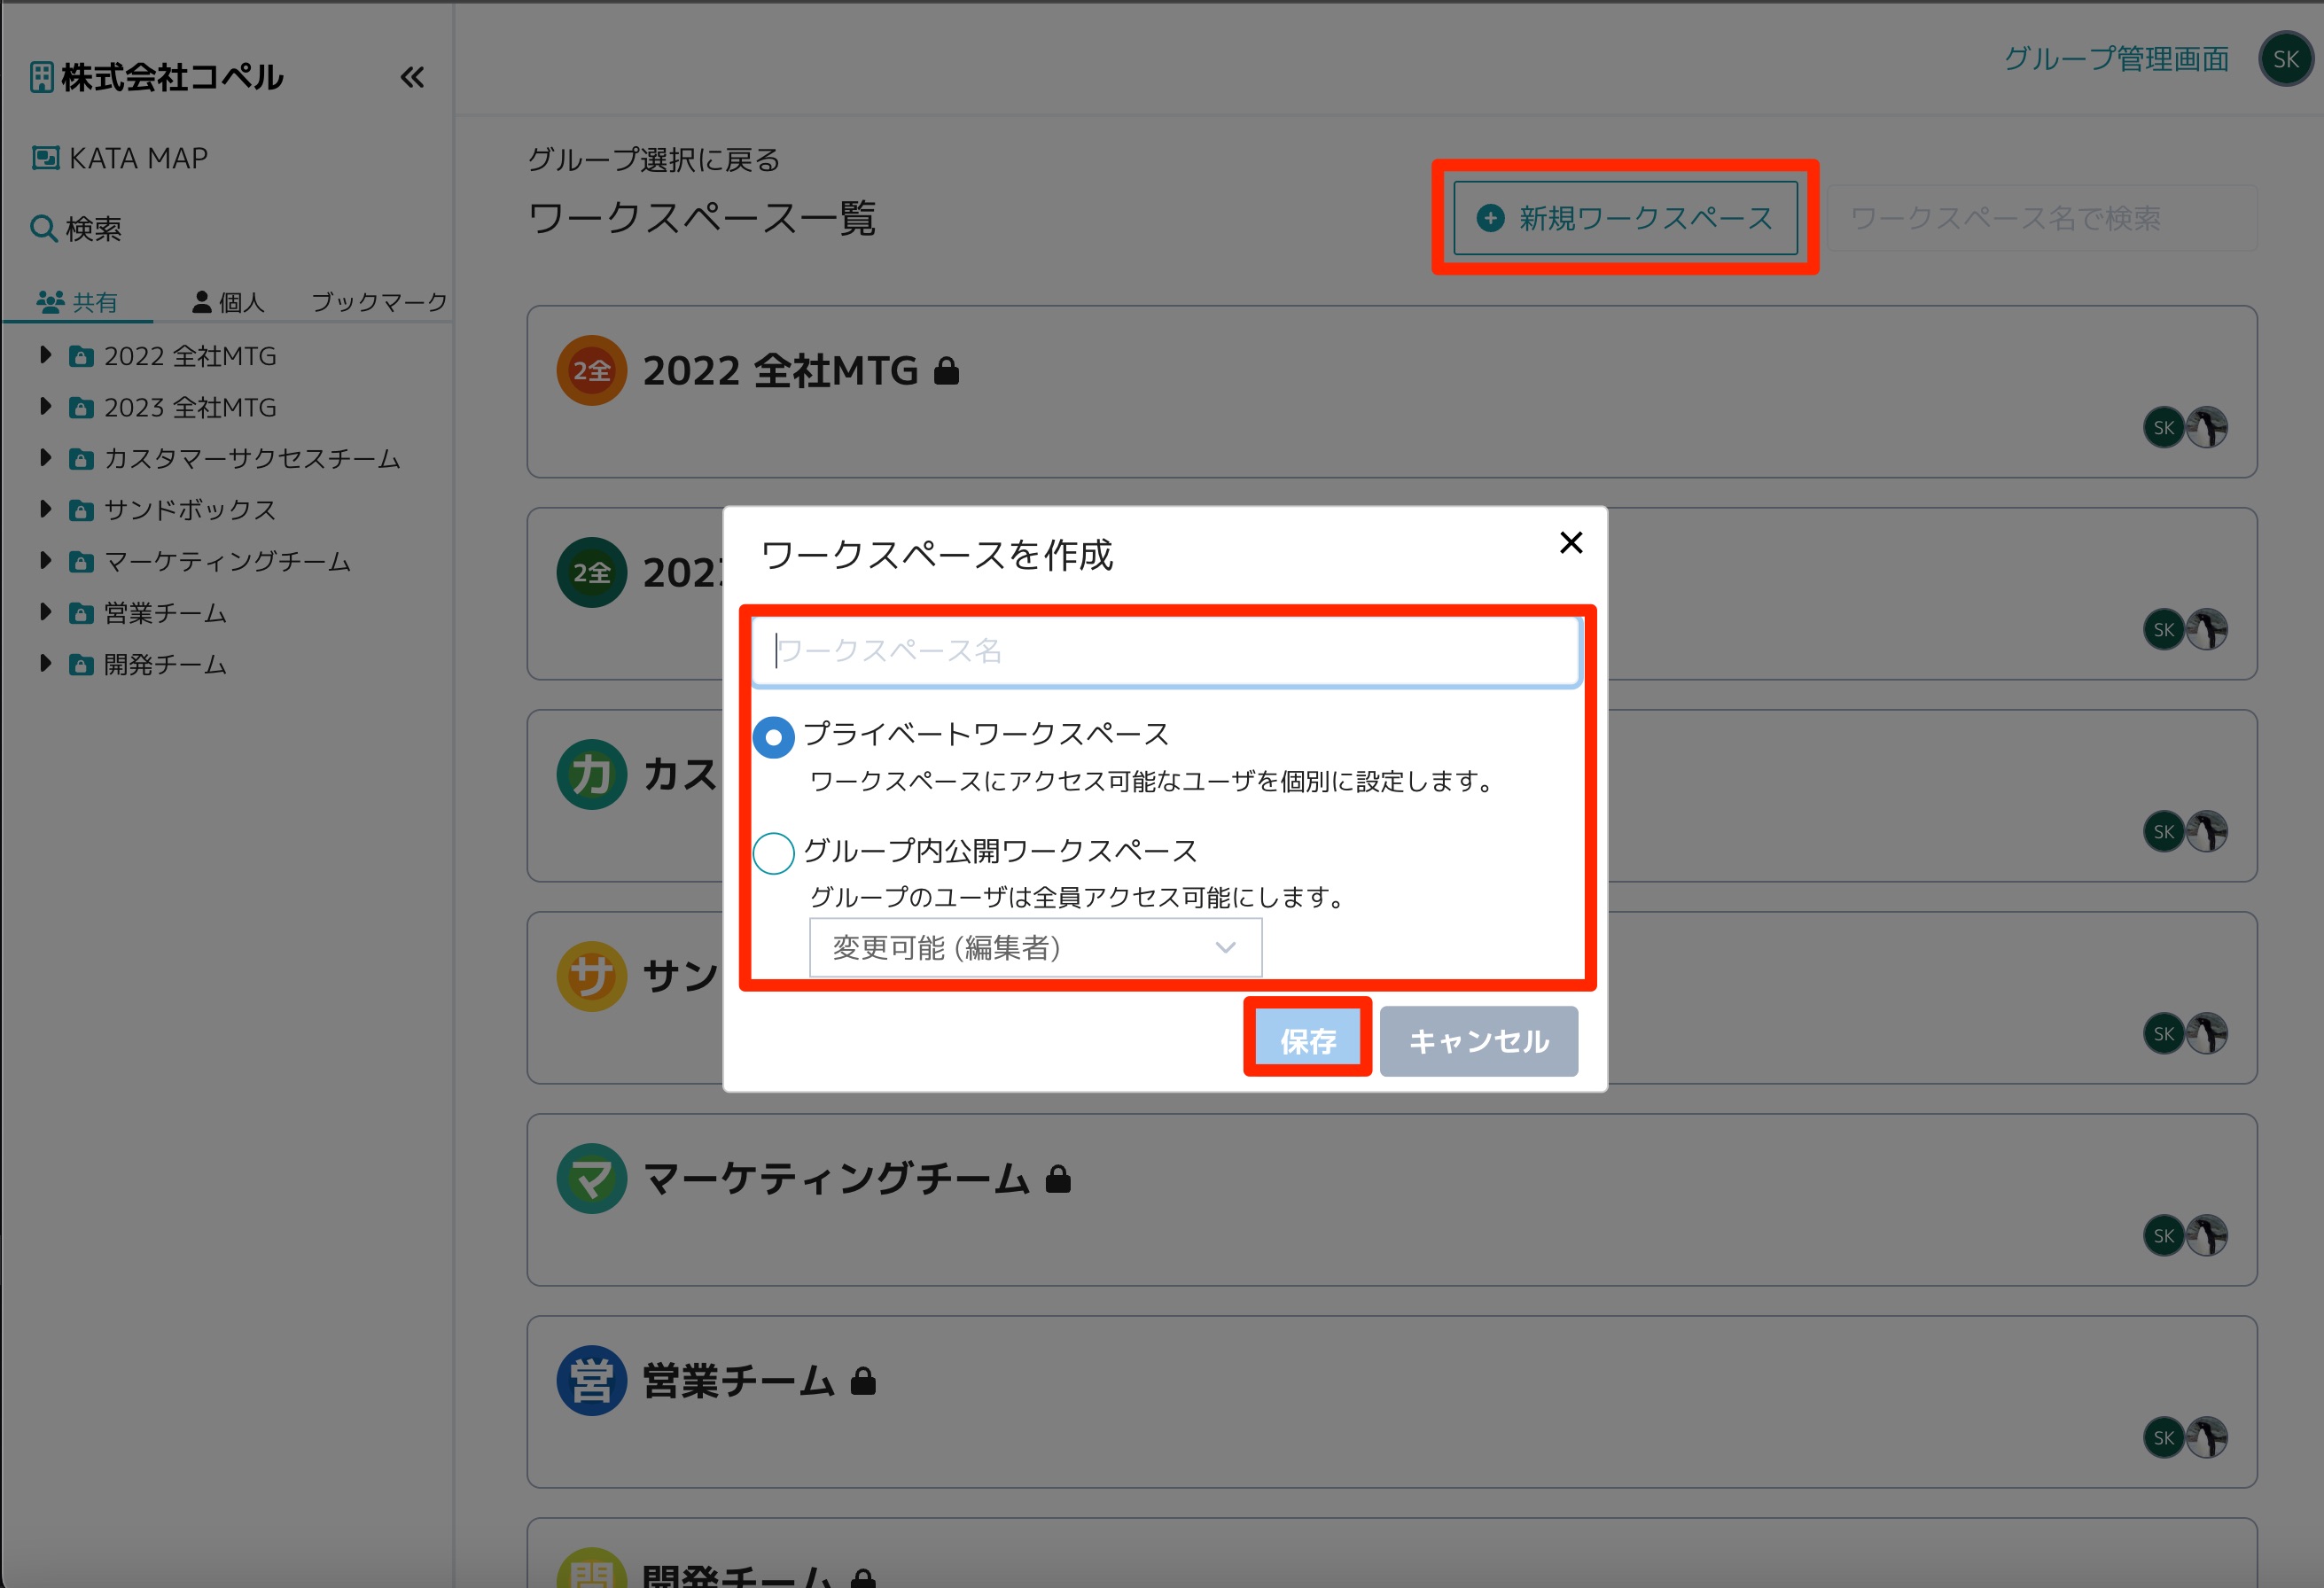Expand the マーケティングチーム tree node

click(x=45, y=560)
